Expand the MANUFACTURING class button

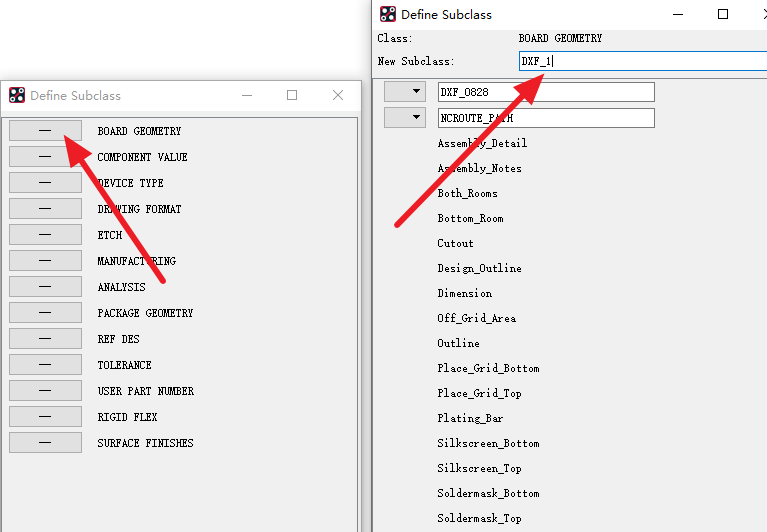click(45, 261)
